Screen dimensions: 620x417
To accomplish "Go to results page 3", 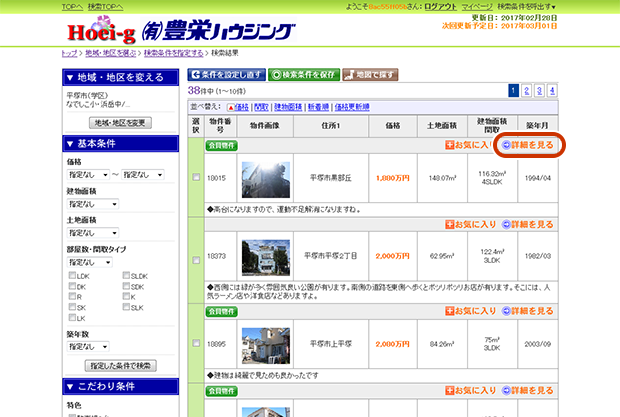I will pyautogui.click(x=539, y=91).
